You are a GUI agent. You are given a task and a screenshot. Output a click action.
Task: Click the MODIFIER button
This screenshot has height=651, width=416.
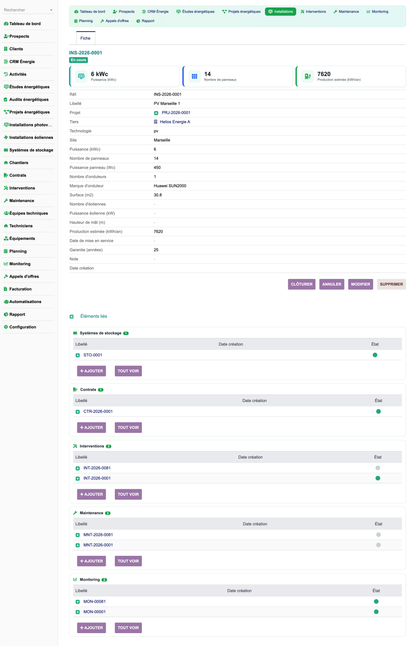(x=360, y=284)
